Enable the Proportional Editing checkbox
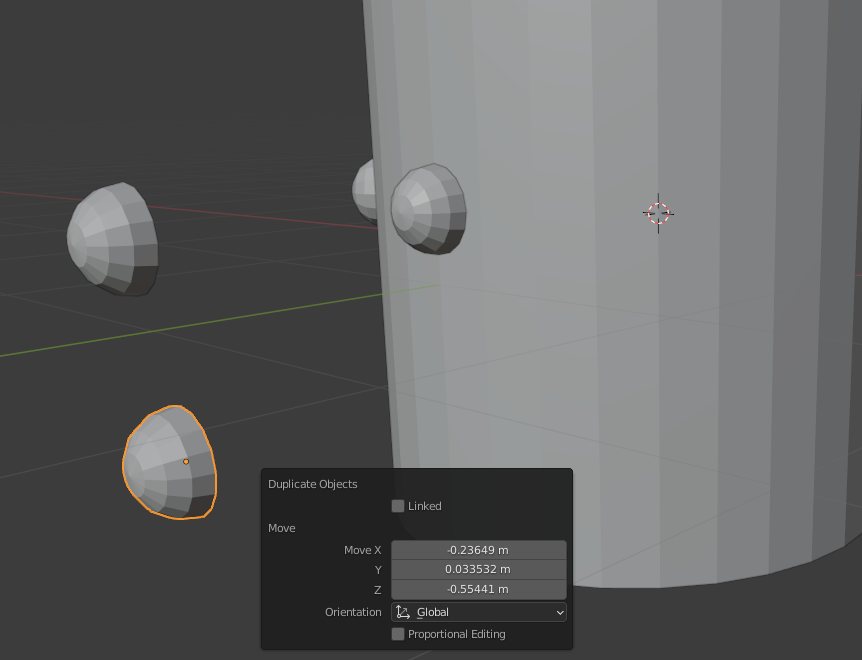This screenshot has height=660, width=862. pyautogui.click(x=397, y=634)
